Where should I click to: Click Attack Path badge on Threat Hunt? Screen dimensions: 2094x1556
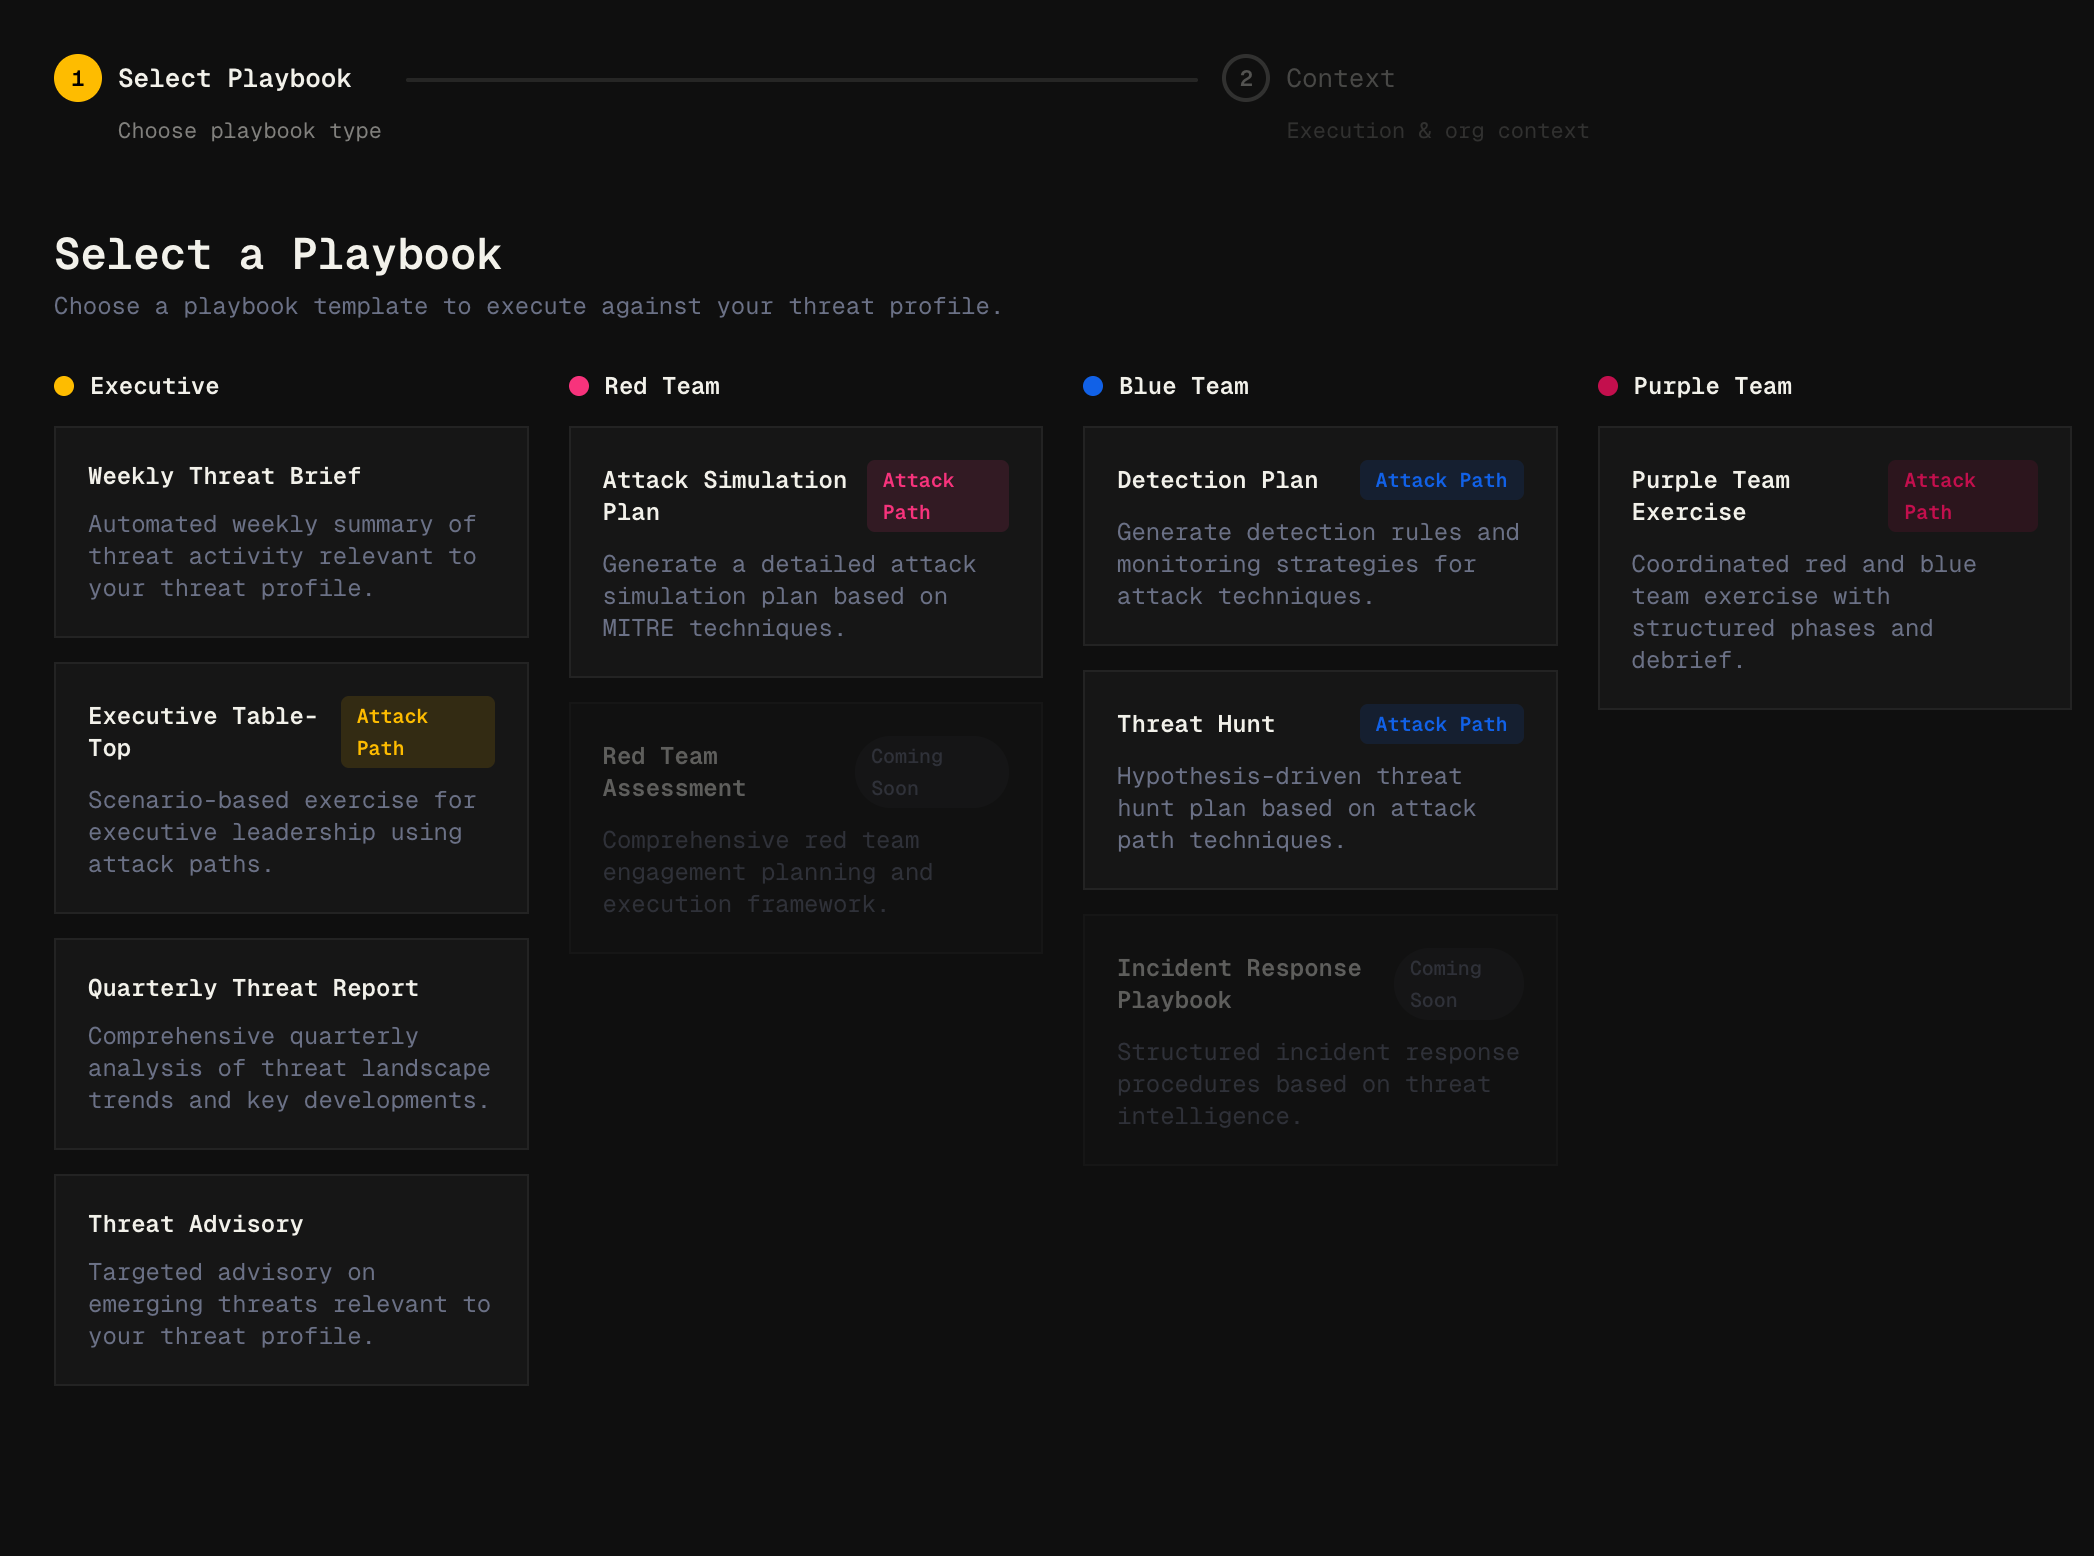(x=1441, y=724)
